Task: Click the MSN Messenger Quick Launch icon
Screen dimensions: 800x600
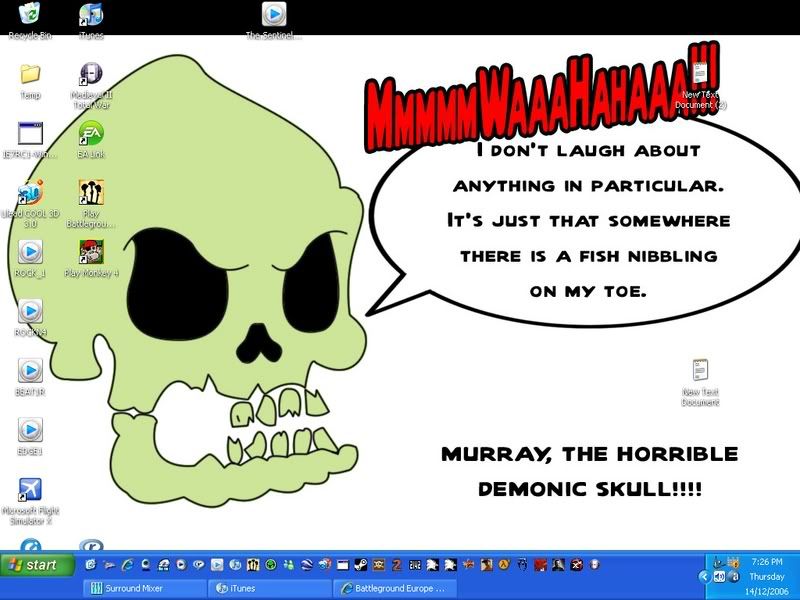Action: coord(288,564)
